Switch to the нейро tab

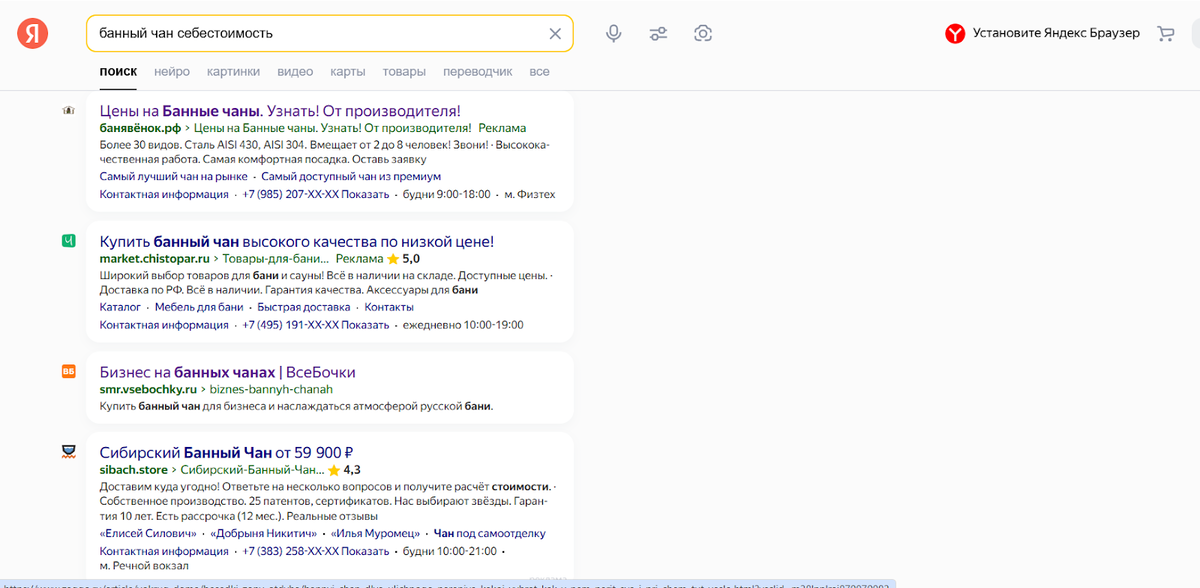[x=172, y=72]
